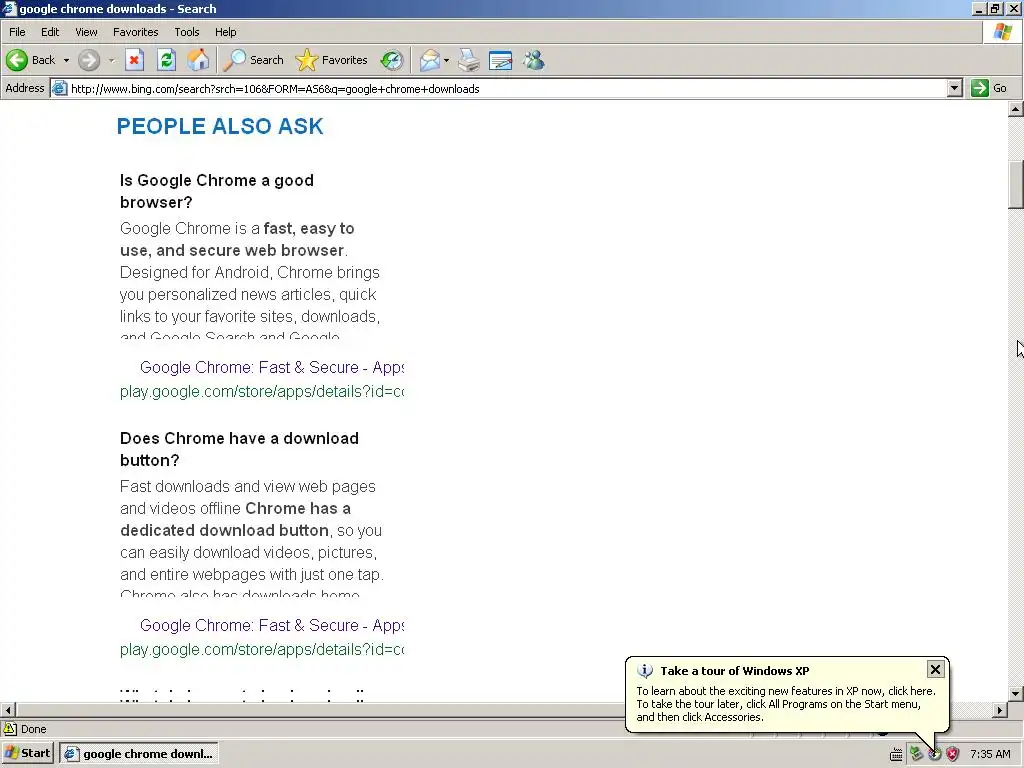This screenshot has width=1024, height=768.
Task: Click the Take a tour balloon message
Action: click(786, 703)
